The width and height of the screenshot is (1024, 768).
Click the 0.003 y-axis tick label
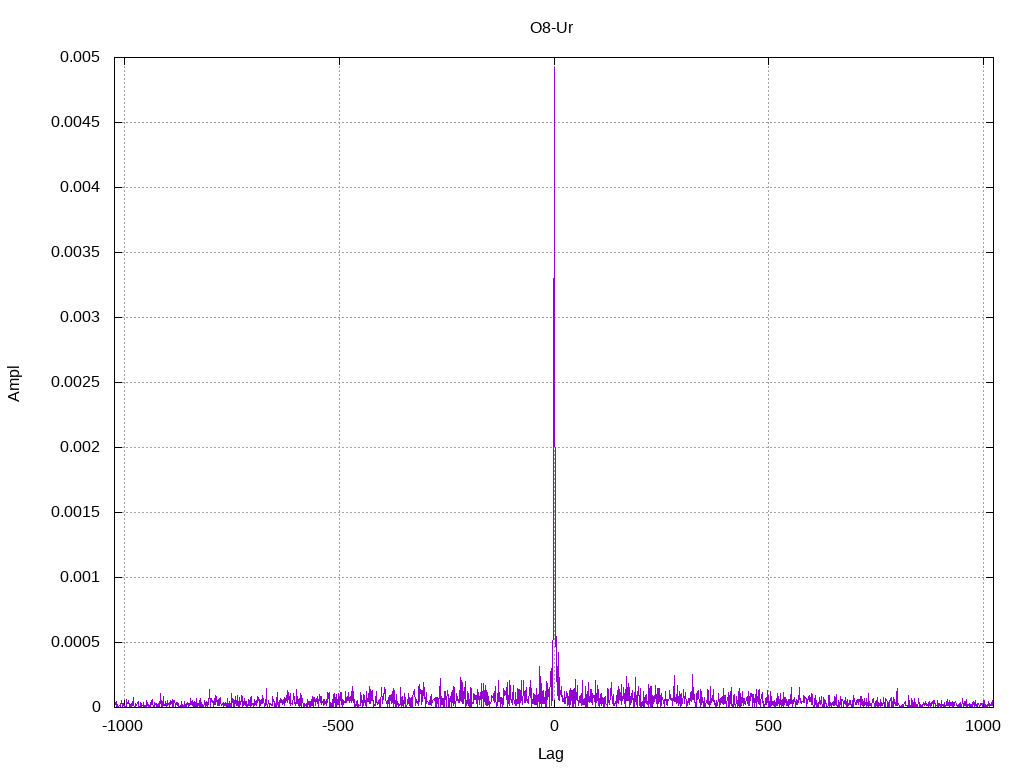coord(80,317)
